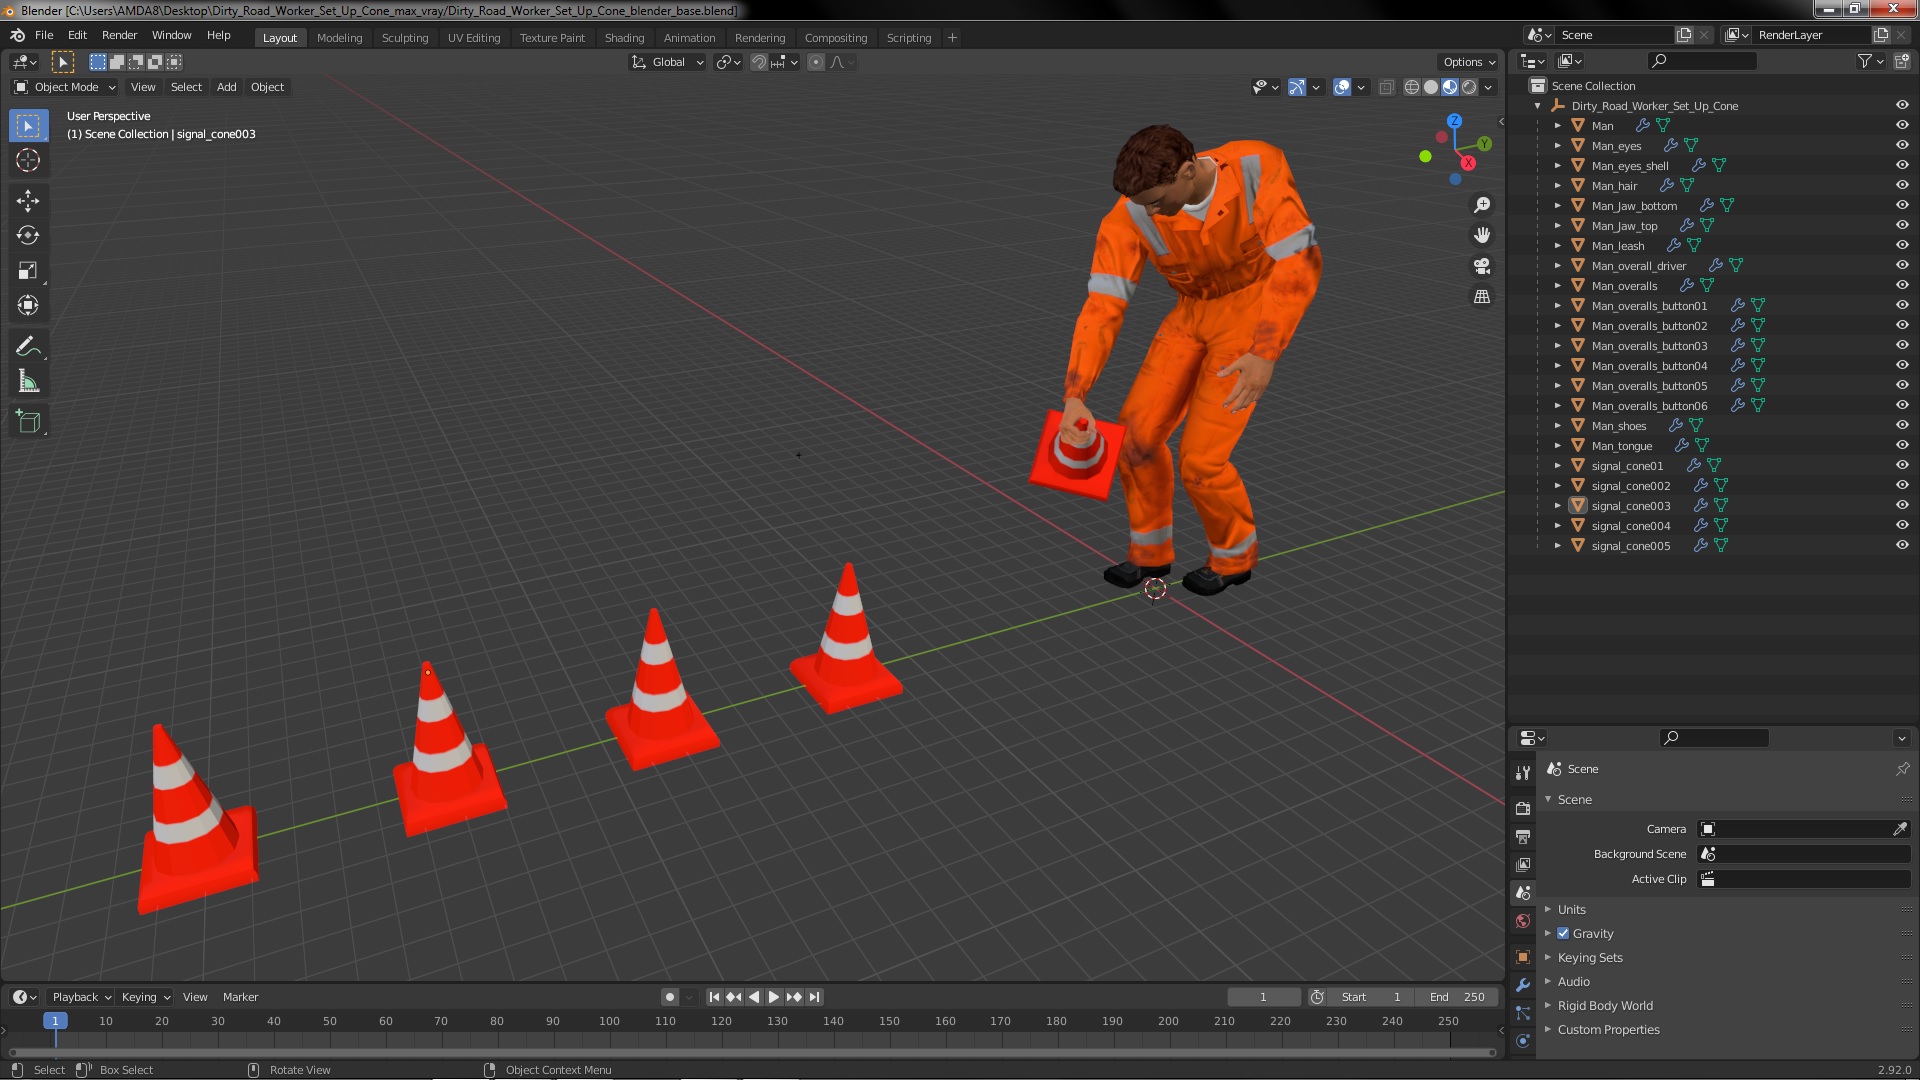Hide the Man object in outliner
This screenshot has height=1080, width=1920.
click(x=1902, y=125)
